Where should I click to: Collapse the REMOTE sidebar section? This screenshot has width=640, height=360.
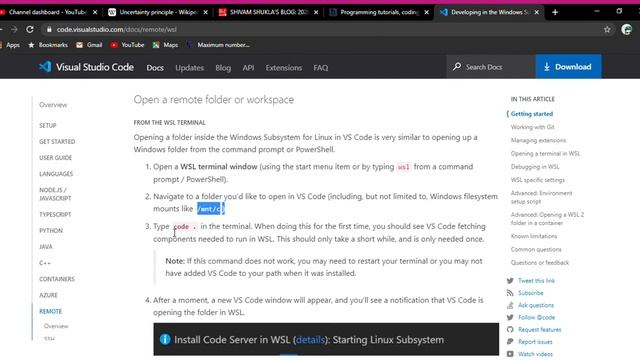51,311
